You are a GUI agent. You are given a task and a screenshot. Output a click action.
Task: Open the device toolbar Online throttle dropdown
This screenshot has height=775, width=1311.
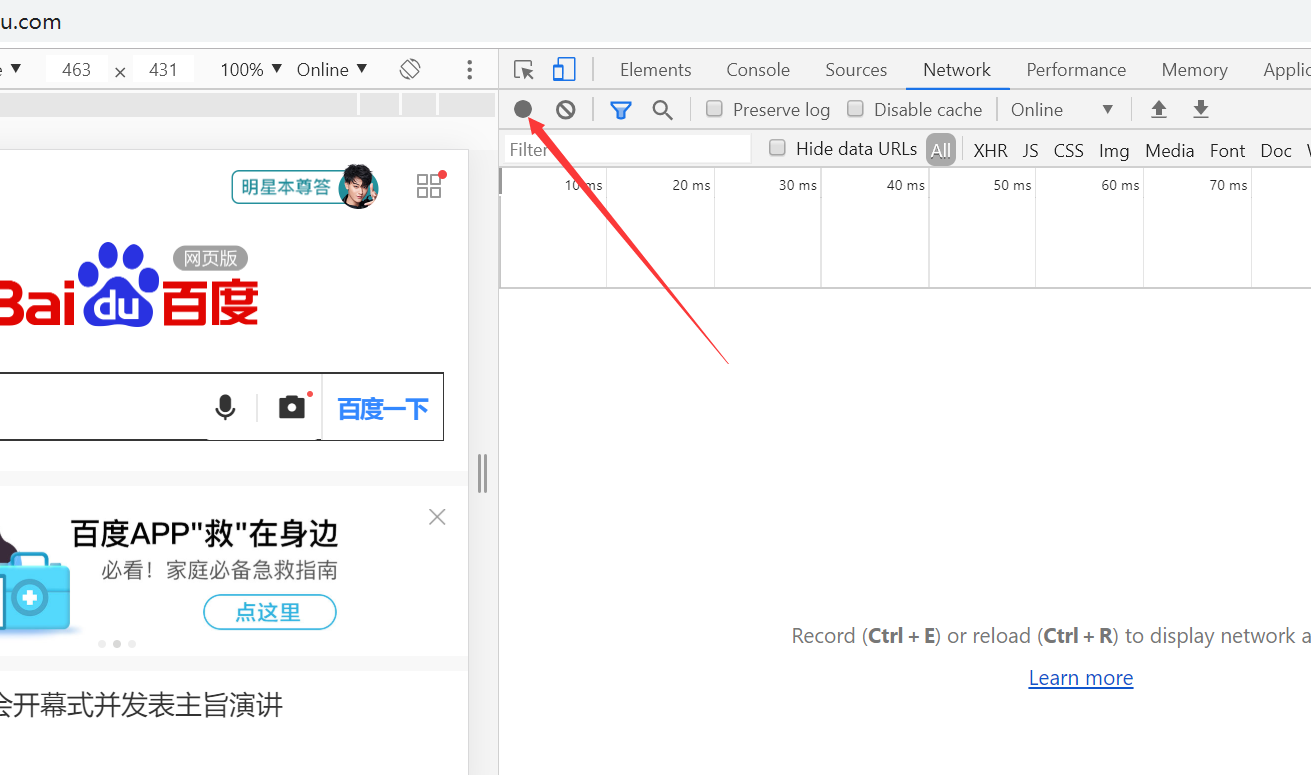332,69
